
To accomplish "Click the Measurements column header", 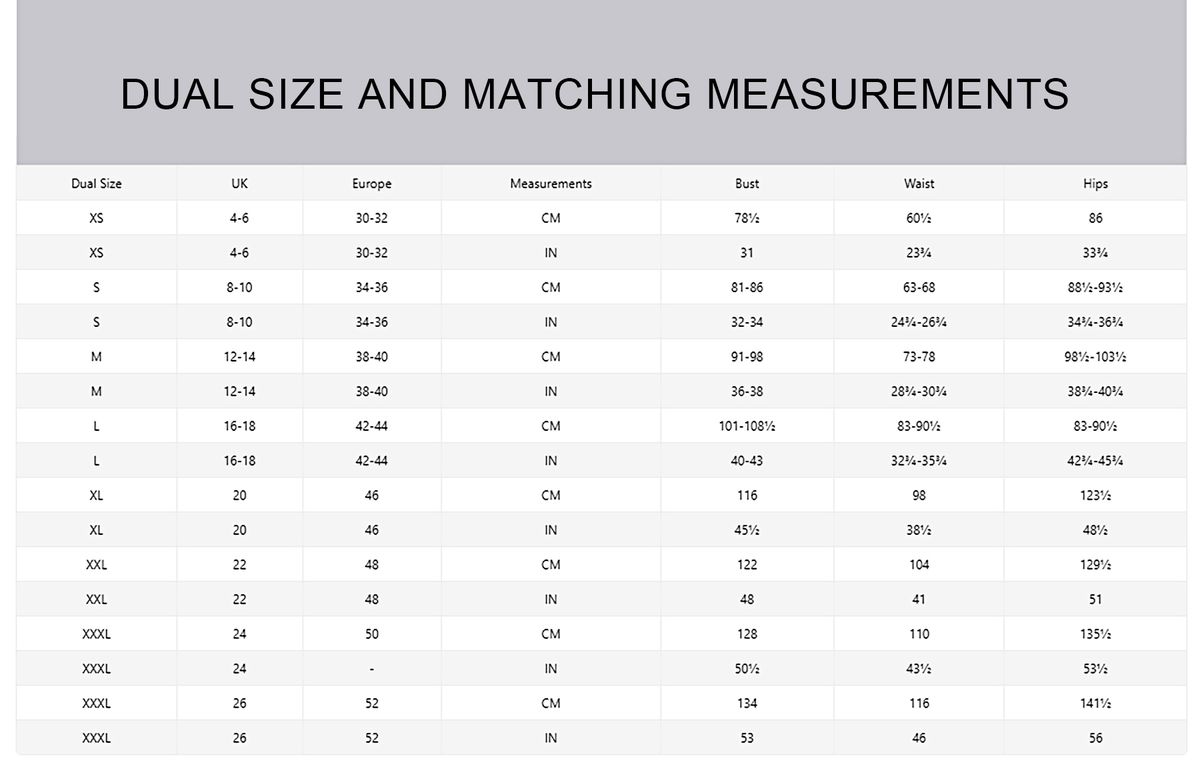I will [550, 184].
